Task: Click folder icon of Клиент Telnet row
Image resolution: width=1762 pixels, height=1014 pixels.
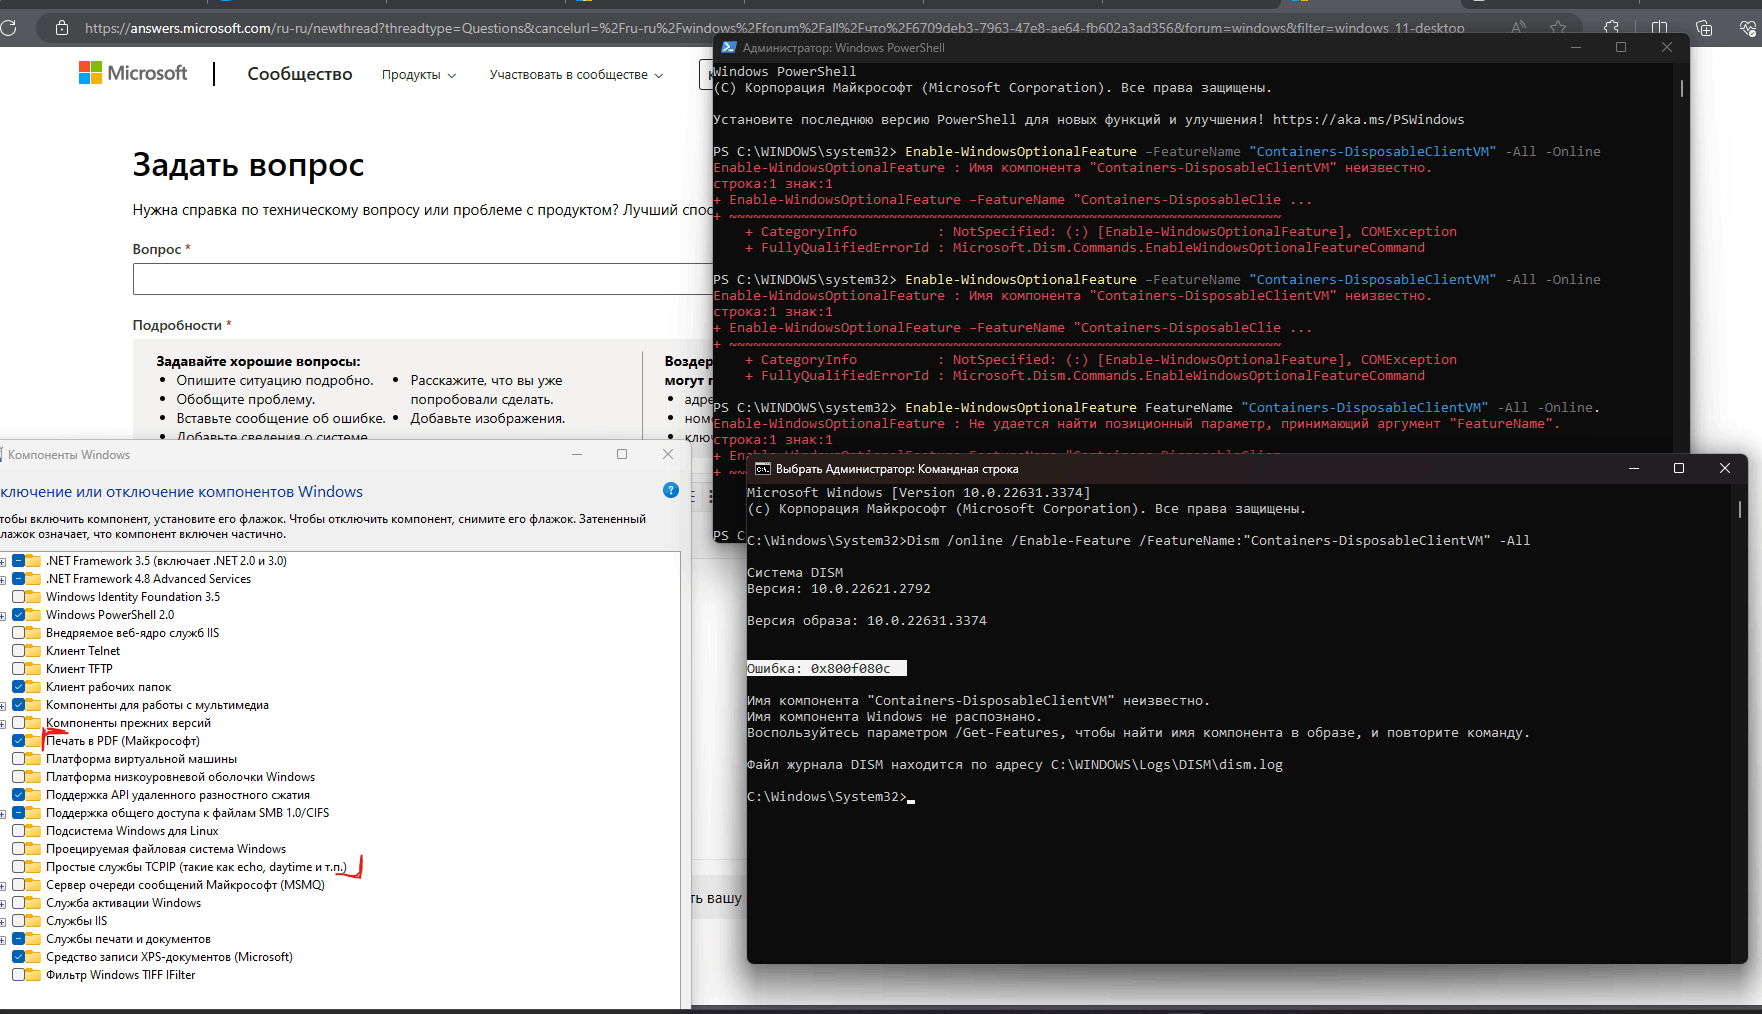Action: 33,651
